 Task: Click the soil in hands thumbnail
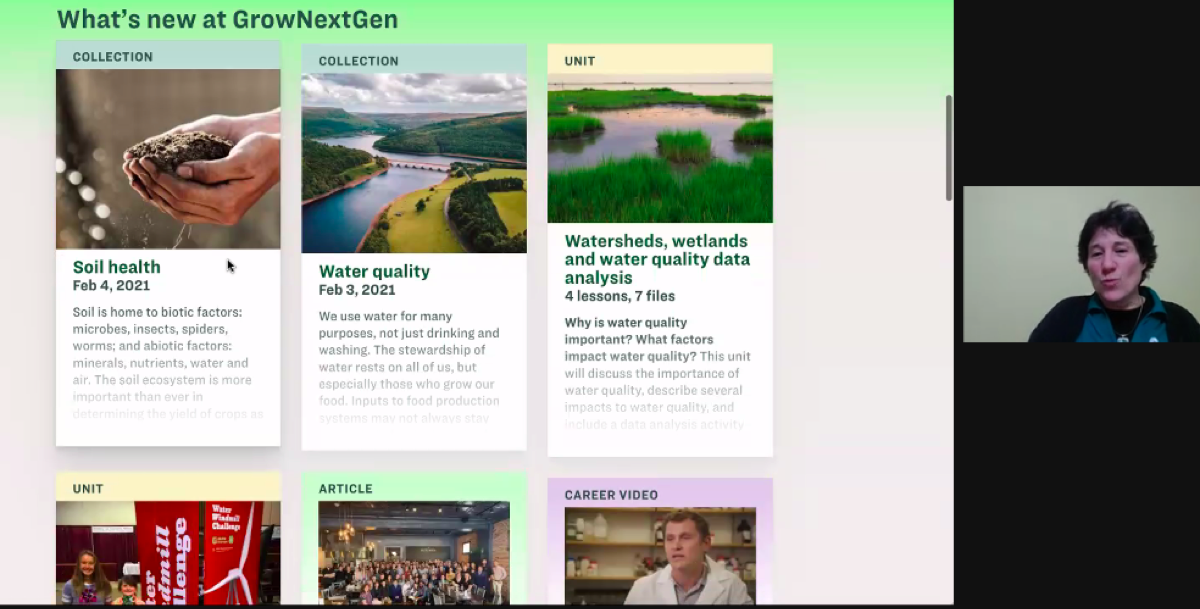pos(168,158)
